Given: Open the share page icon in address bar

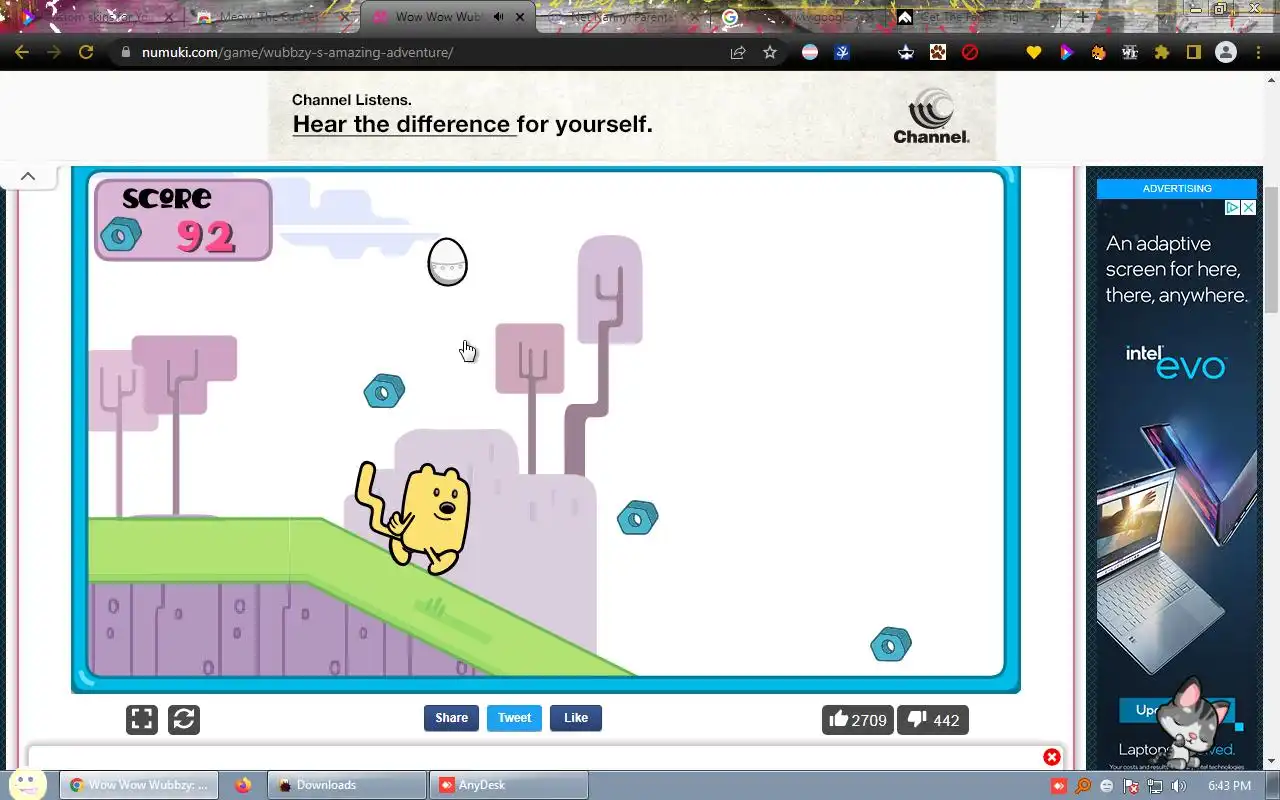Looking at the screenshot, I should click(x=738, y=52).
